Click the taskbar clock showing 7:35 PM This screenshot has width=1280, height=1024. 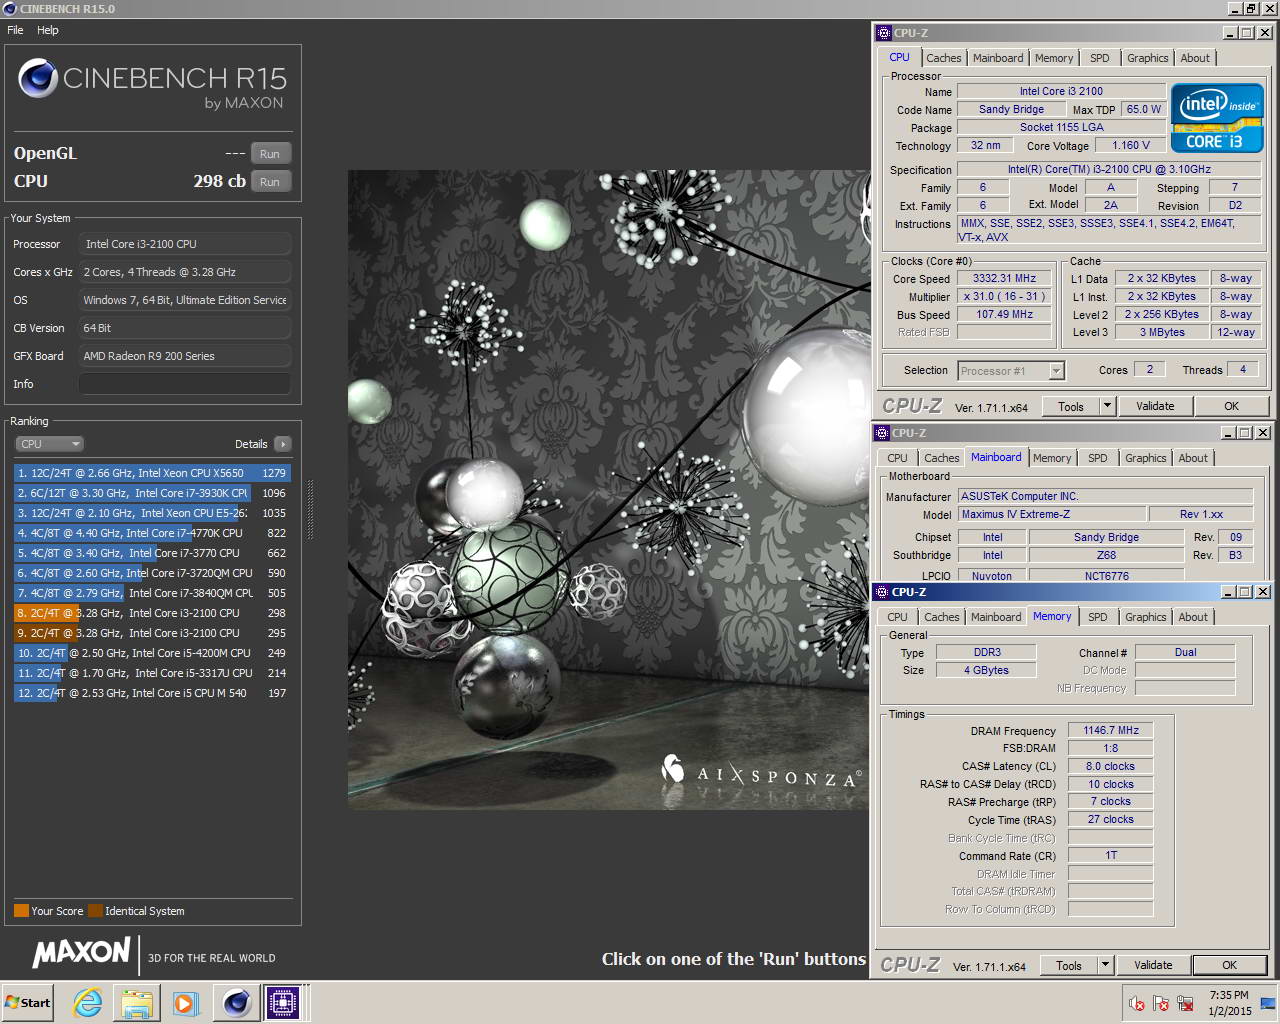point(1229,1003)
